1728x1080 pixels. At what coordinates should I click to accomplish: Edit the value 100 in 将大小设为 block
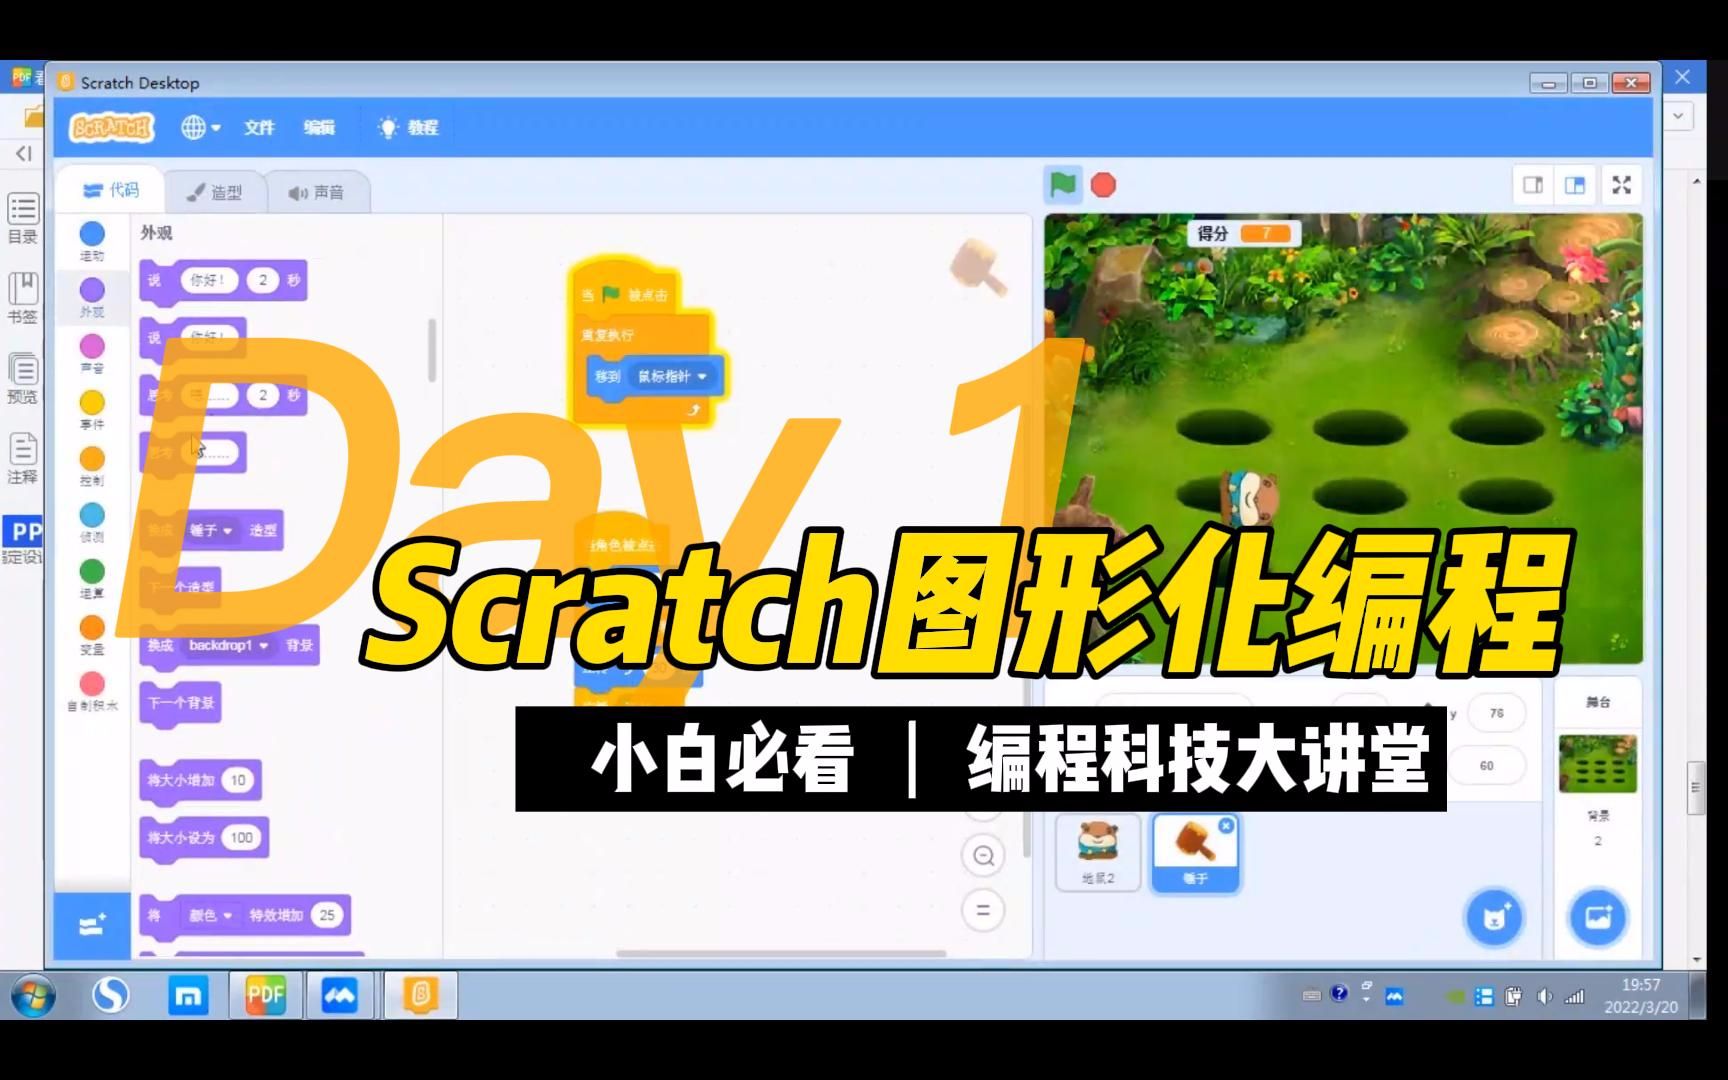pyautogui.click(x=241, y=838)
